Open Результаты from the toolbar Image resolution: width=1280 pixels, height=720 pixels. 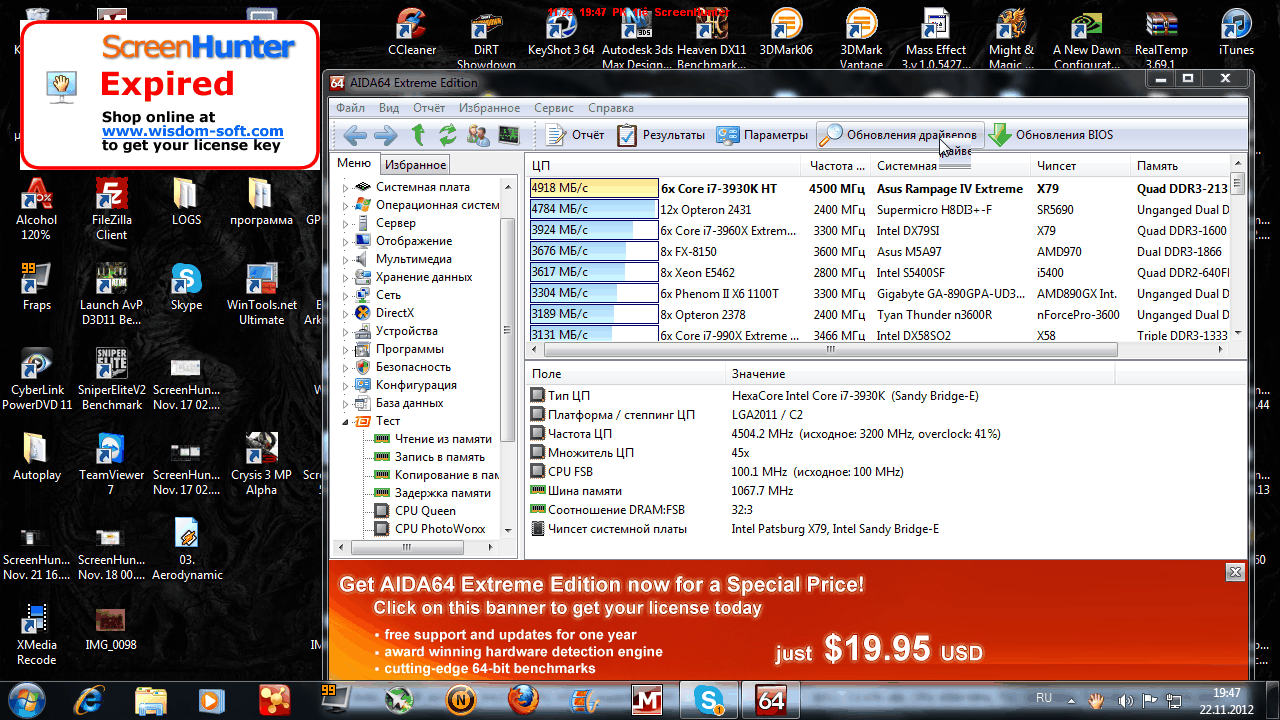661,135
